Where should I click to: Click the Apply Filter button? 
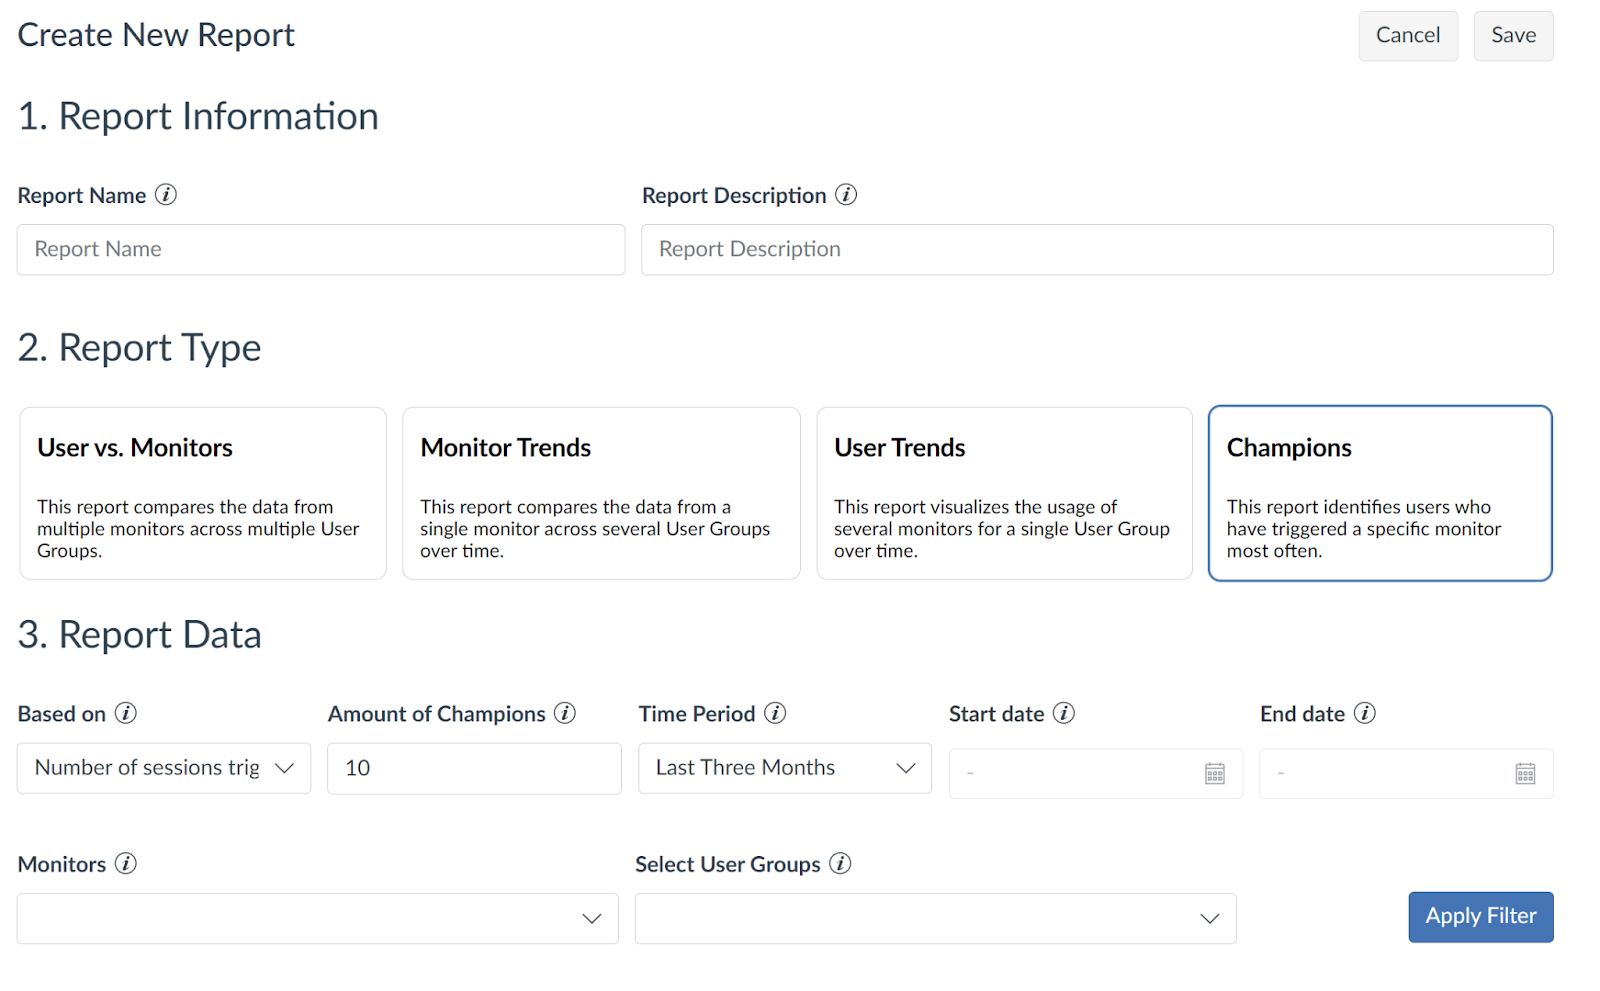click(x=1480, y=916)
